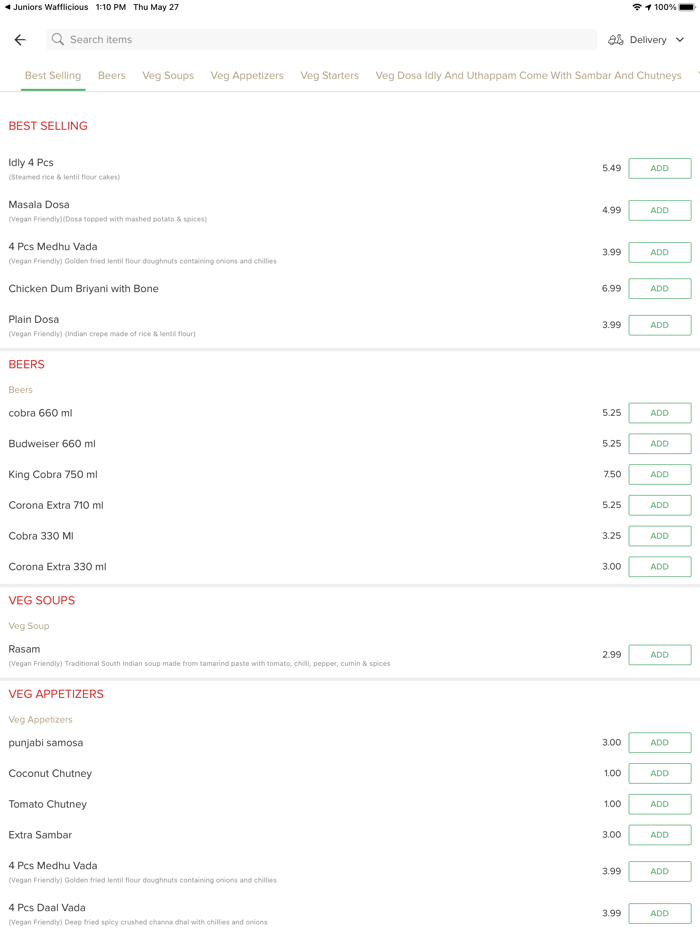
Task: Add Rasam soup to cart
Action: coord(659,655)
